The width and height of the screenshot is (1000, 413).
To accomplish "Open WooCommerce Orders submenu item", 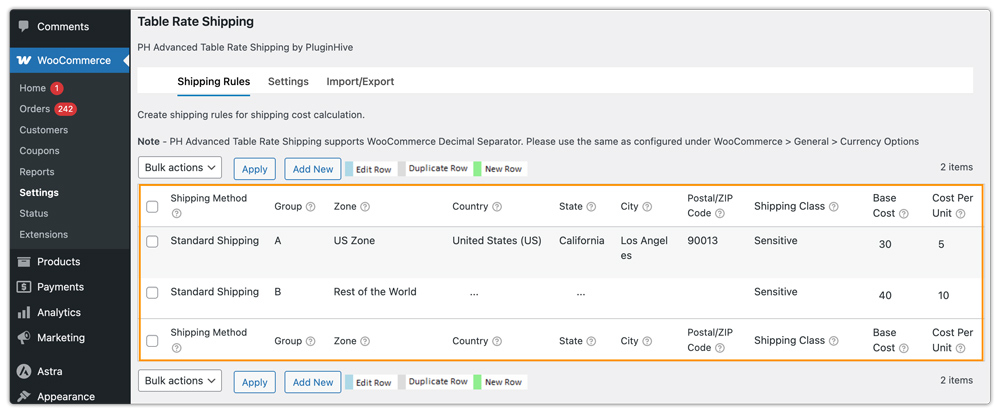I will [x=34, y=109].
